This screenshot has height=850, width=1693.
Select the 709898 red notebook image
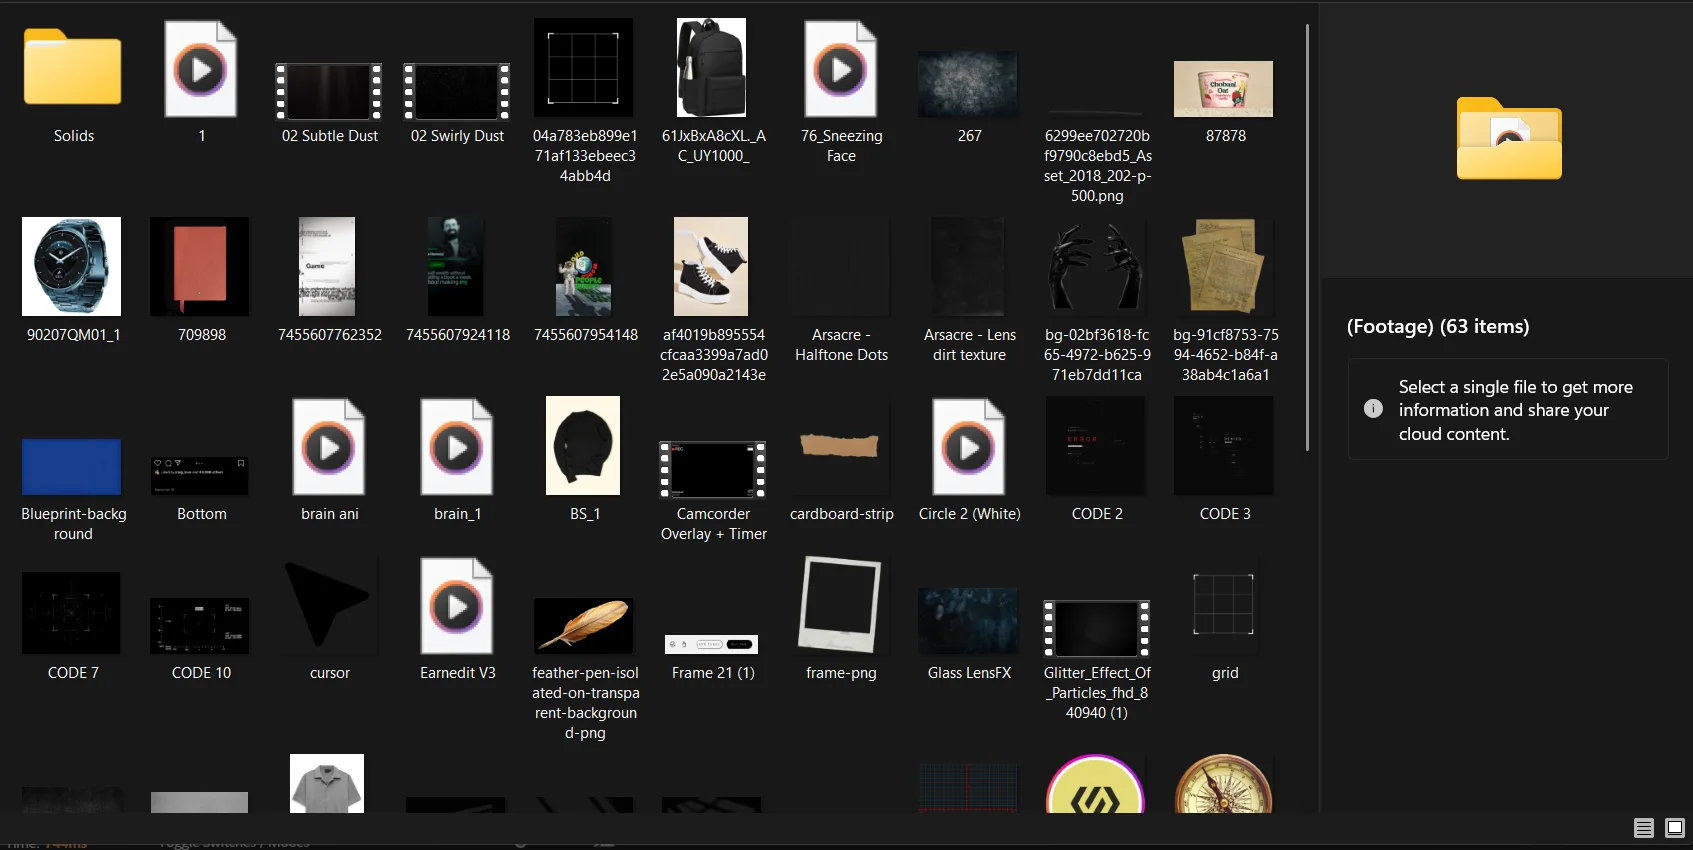(x=200, y=267)
